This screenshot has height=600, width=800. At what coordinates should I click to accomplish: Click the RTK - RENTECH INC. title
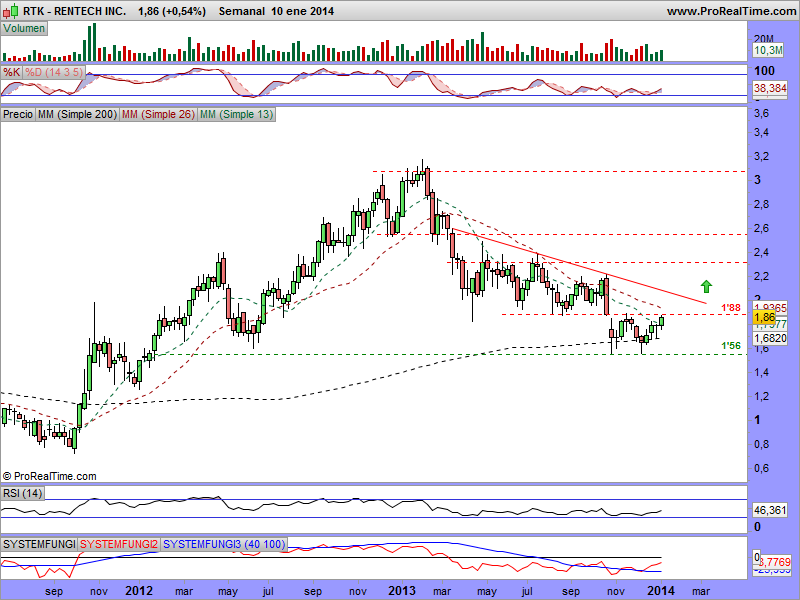click(x=74, y=11)
